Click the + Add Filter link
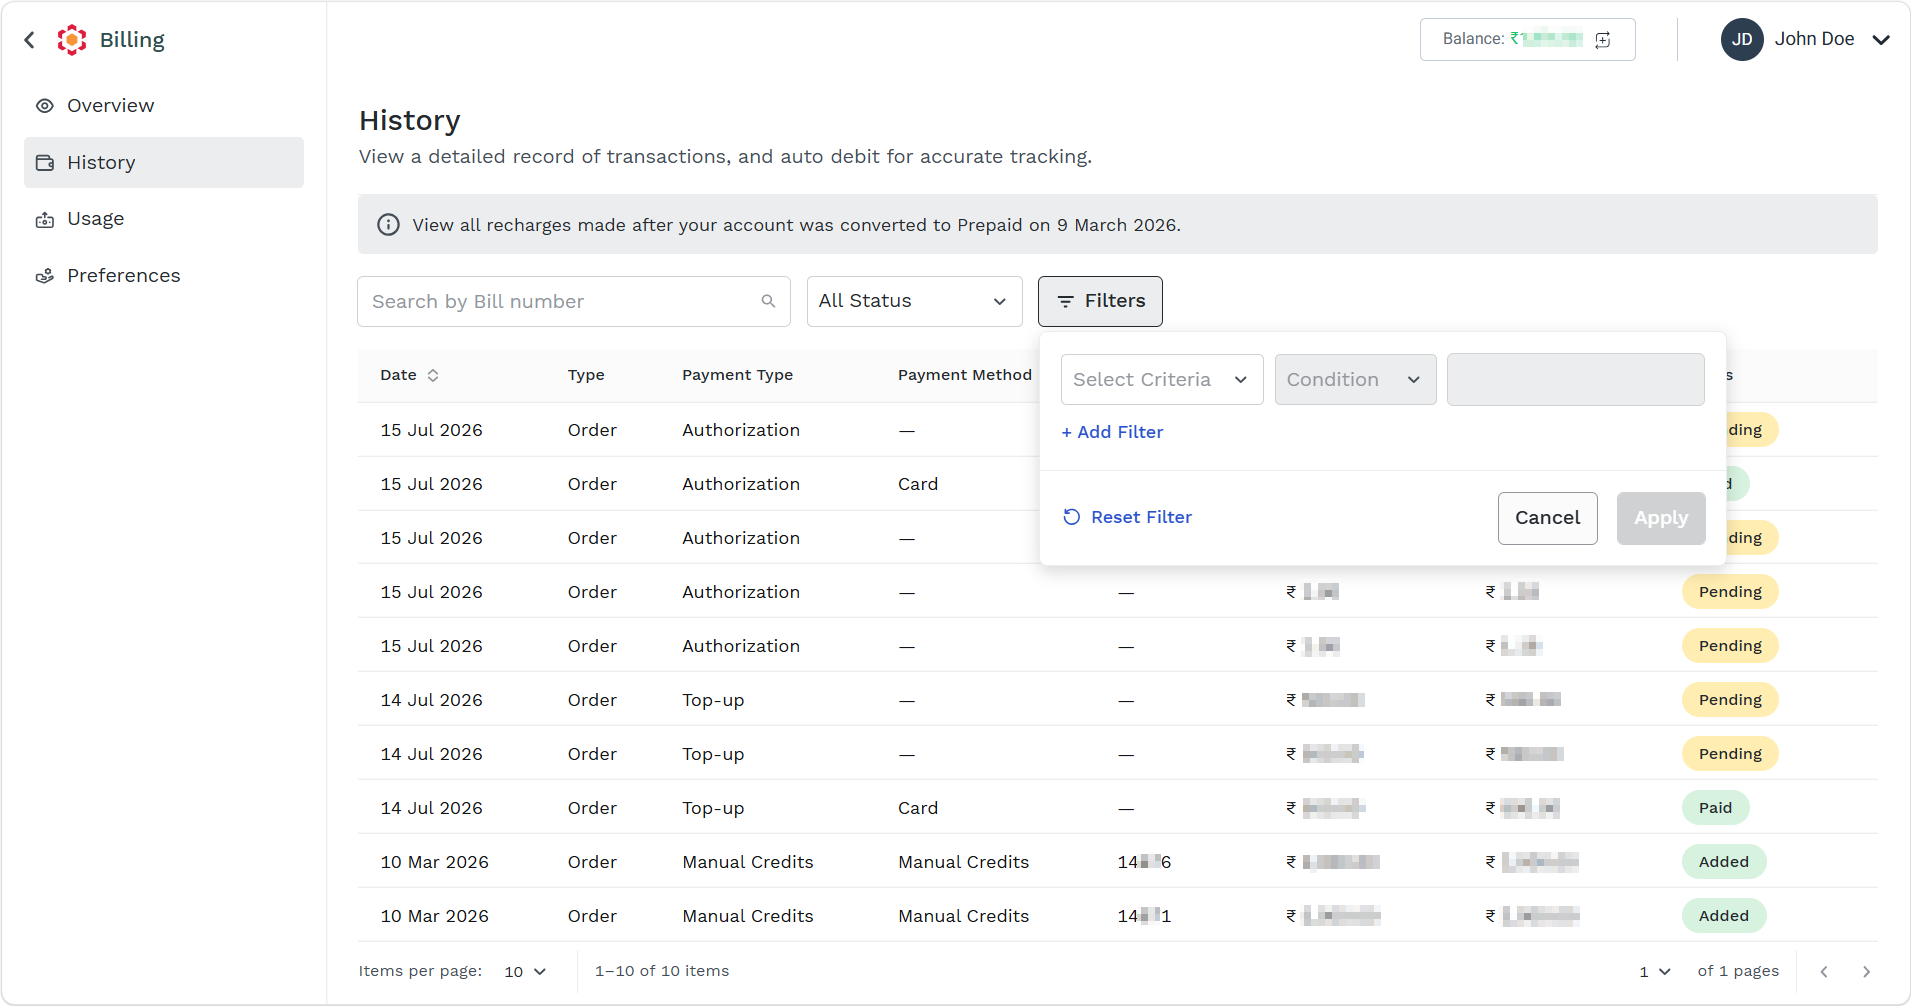This screenshot has width=1911, height=1007. coord(1112,432)
